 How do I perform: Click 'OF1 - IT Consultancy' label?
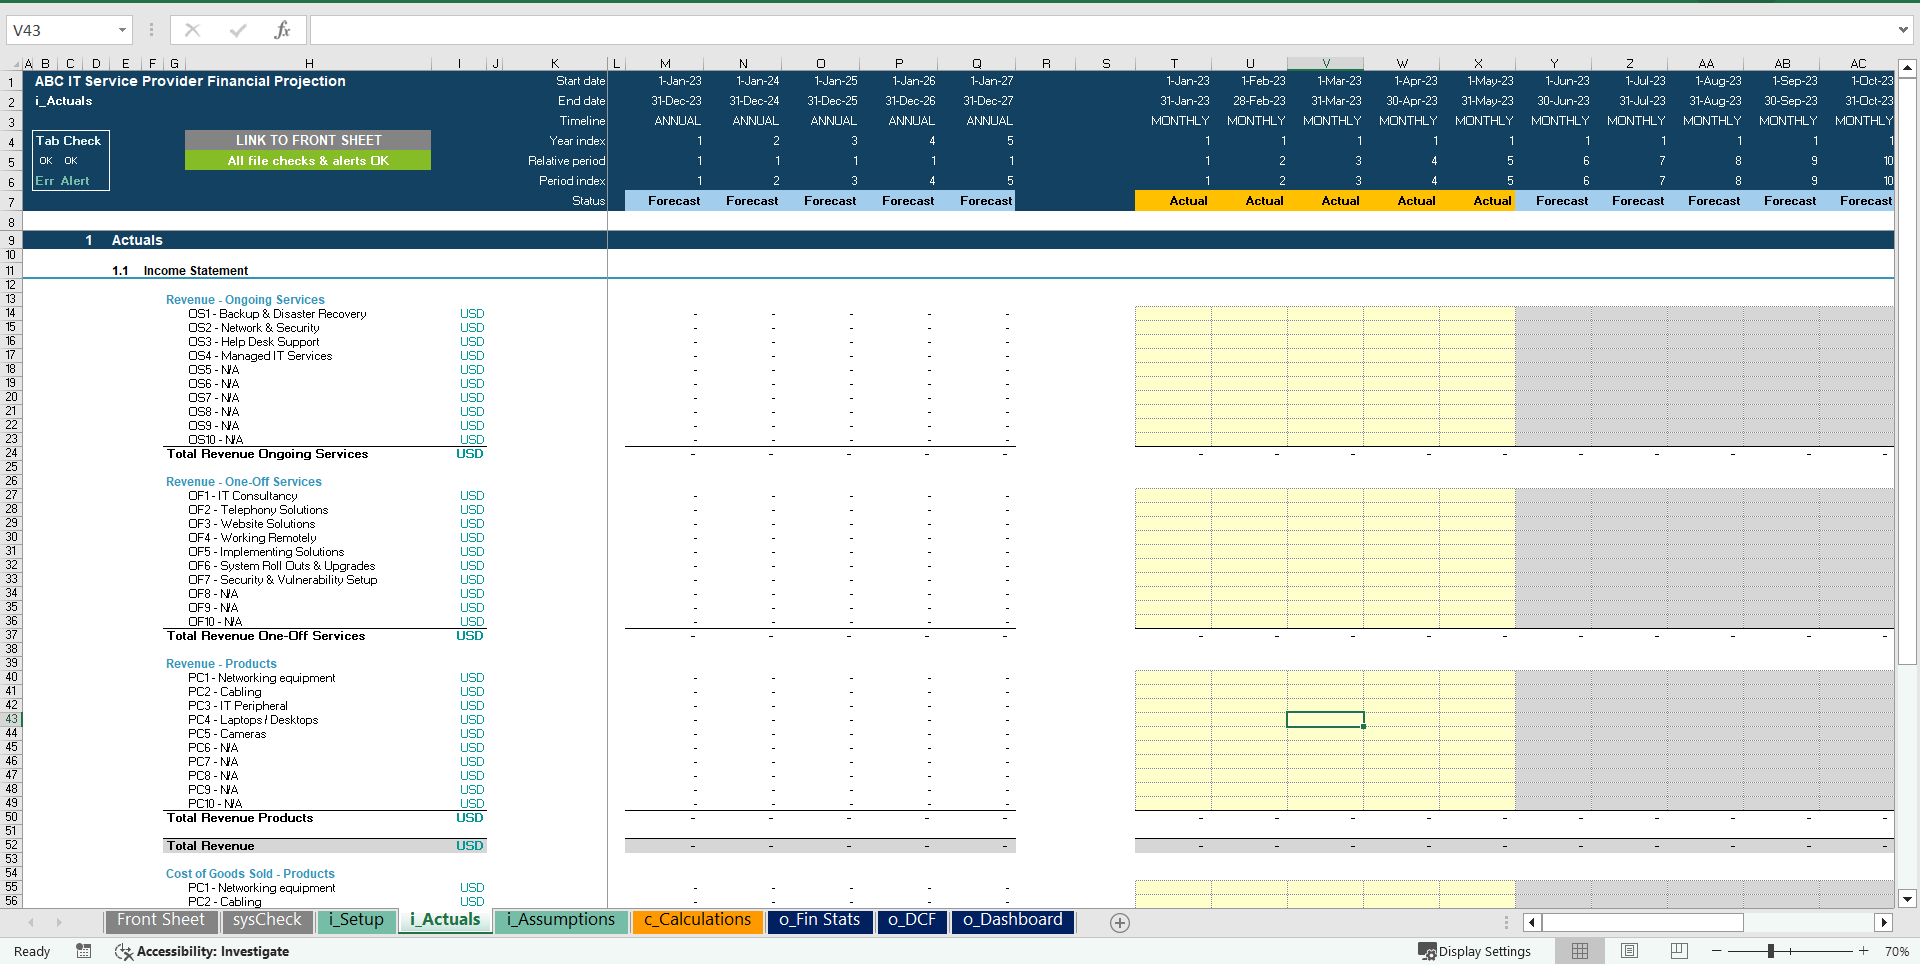click(x=243, y=496)
